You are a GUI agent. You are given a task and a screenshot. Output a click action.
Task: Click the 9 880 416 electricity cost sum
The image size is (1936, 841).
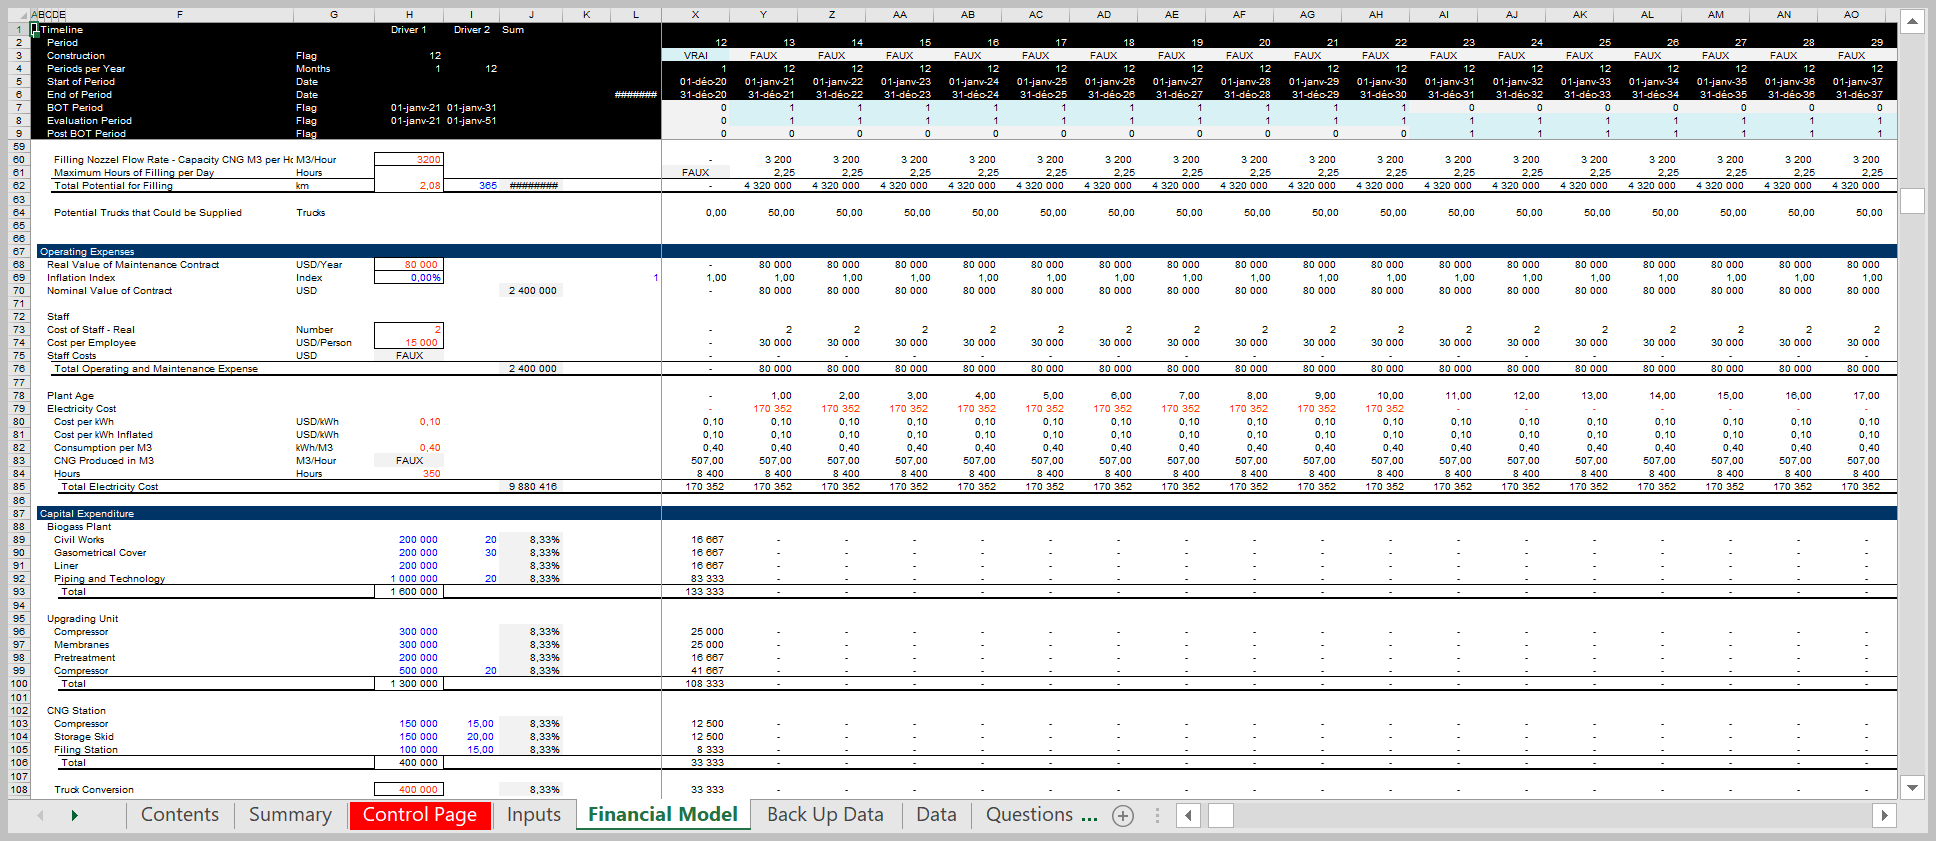pos(533,487)
